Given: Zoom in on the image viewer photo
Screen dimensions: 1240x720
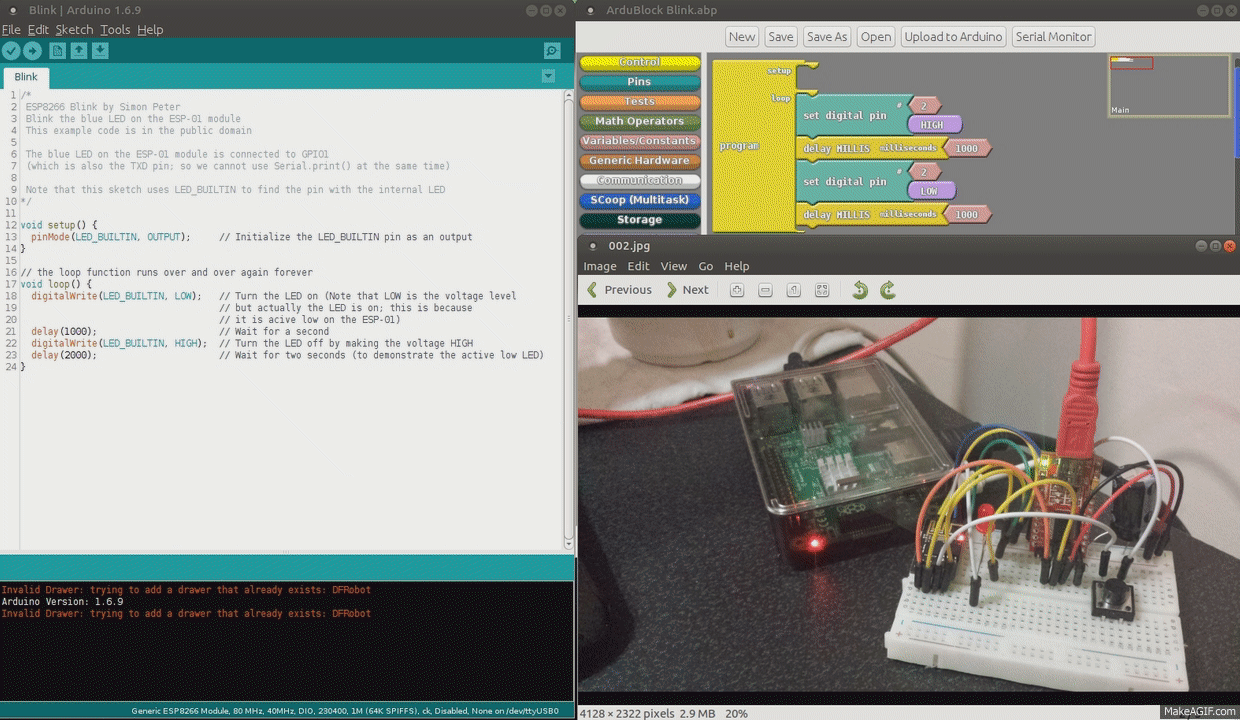Looking at the screenshot, I should [x=737, y=290].
